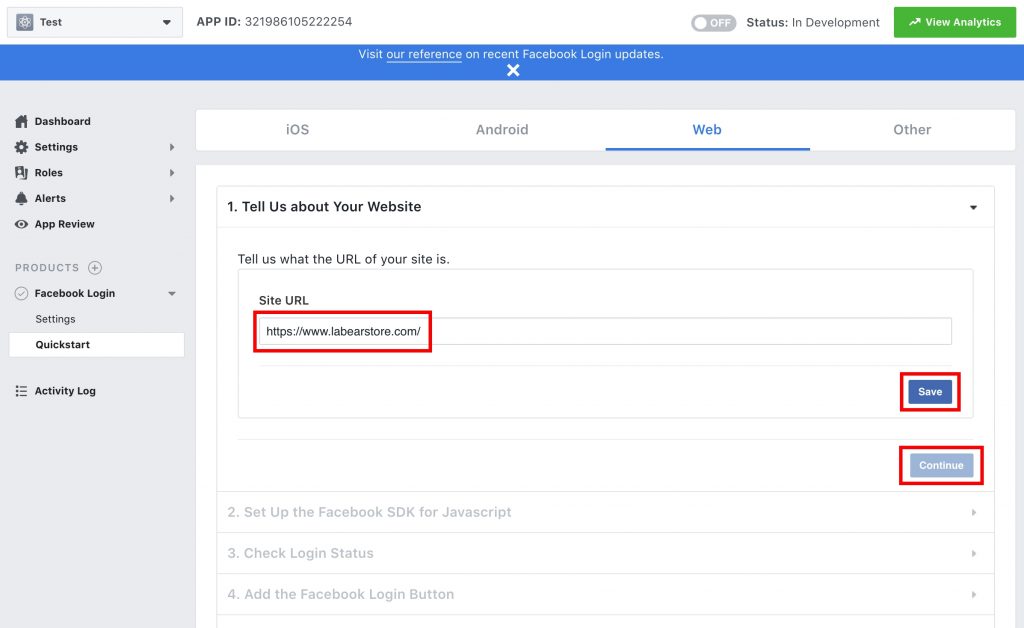Click the APP ID number text
Image resolution: width=1024 pixels, height=628 pixels.
coord(298,22)
